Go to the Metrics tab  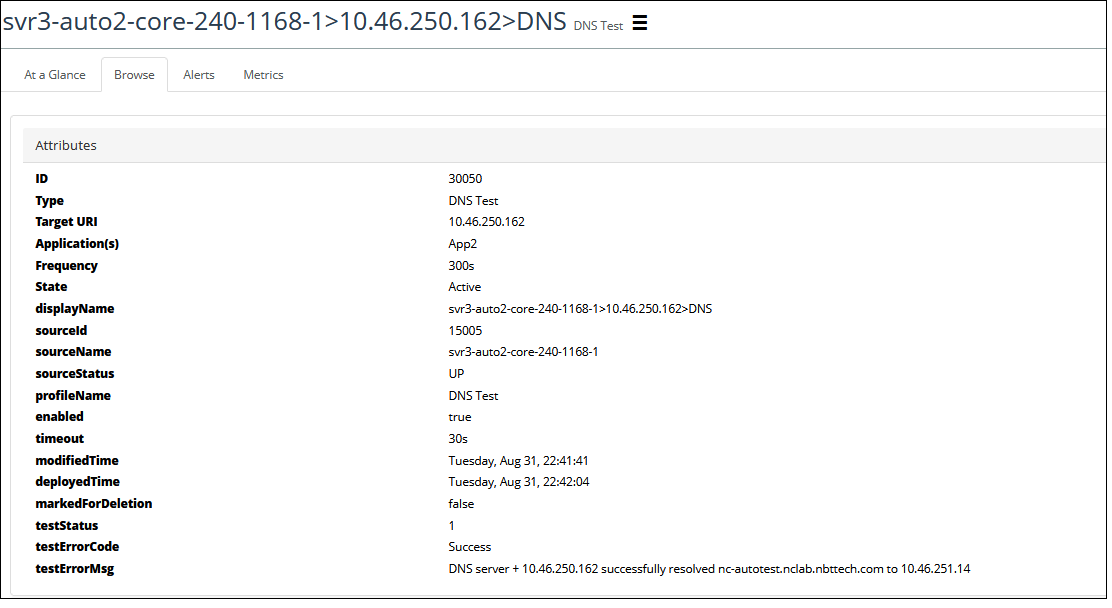[263, 75]
